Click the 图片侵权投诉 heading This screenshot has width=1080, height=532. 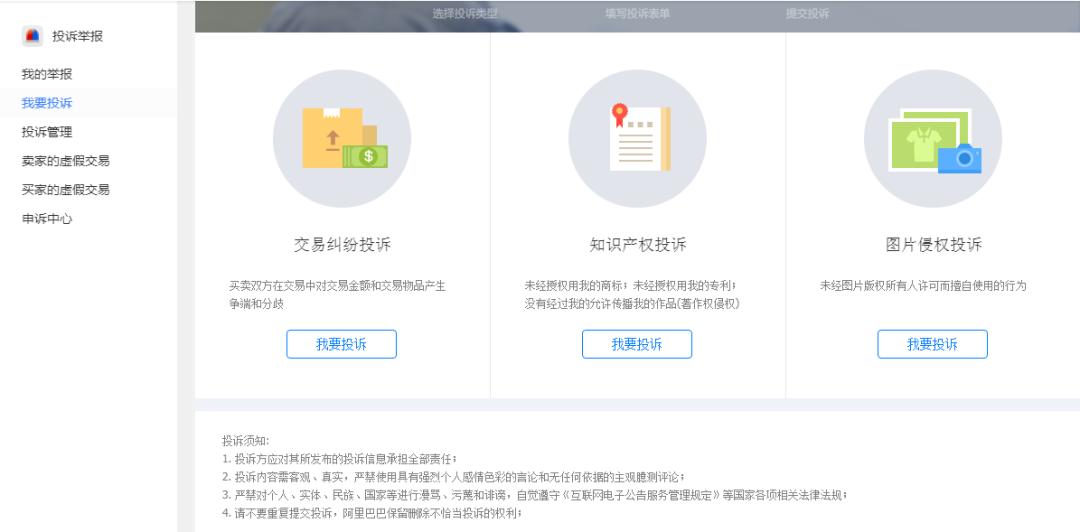tap(933, 245)
